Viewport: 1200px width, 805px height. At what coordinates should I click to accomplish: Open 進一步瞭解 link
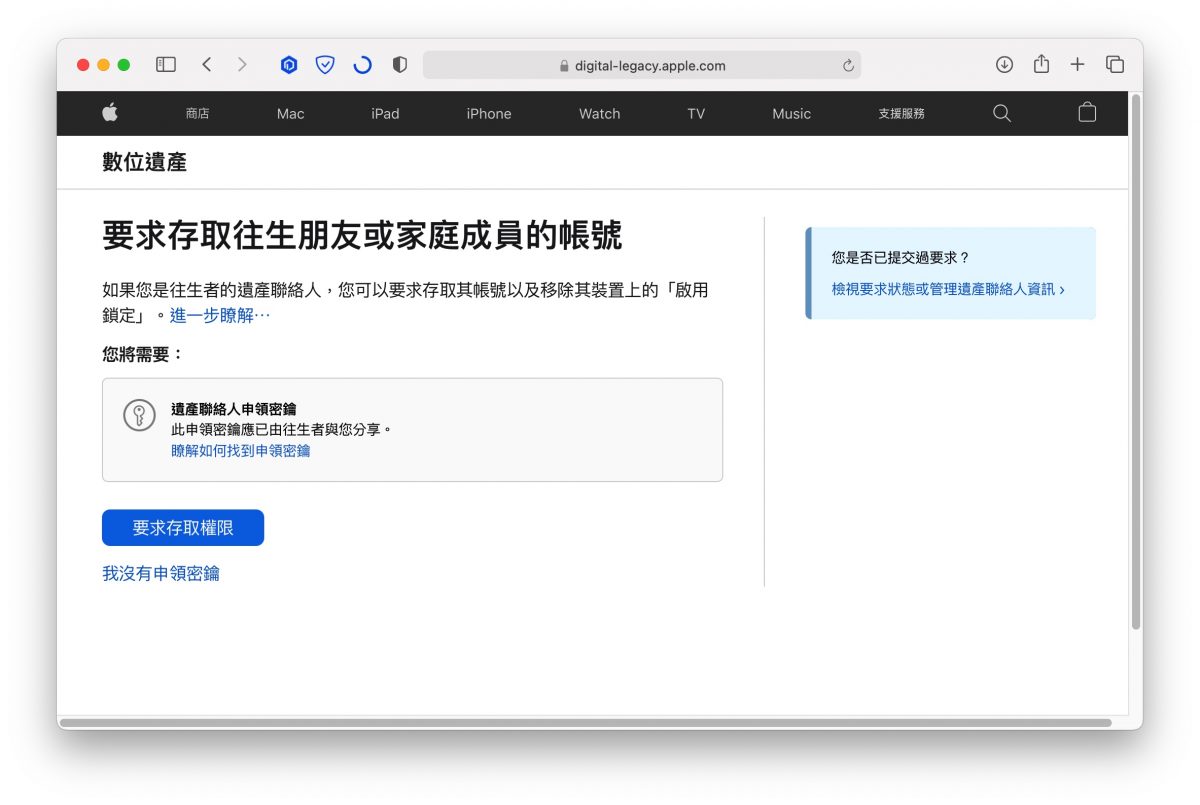click(220, 316)
